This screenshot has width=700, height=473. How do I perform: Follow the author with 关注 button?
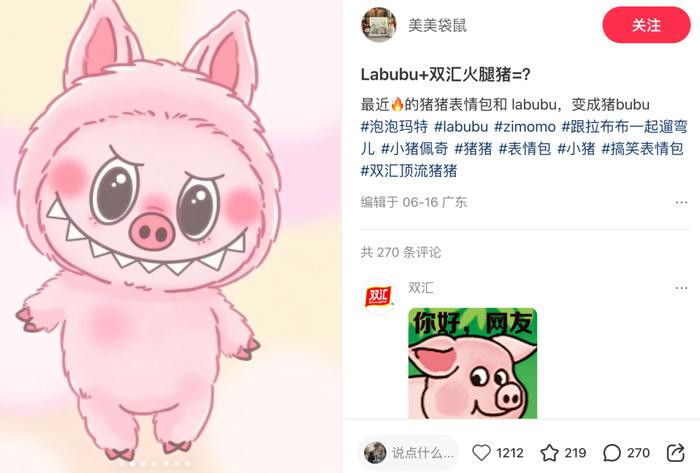tap(646, 25)
